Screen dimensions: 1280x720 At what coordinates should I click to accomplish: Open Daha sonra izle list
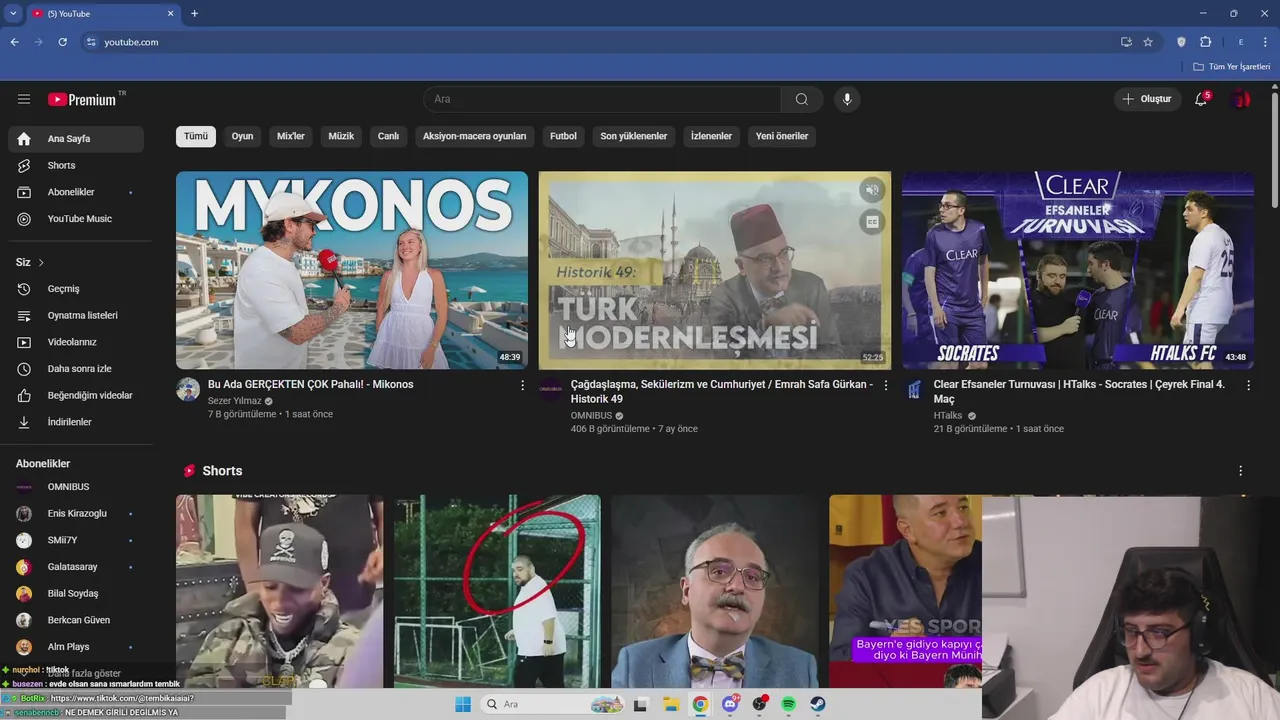[x=76, y=369]
